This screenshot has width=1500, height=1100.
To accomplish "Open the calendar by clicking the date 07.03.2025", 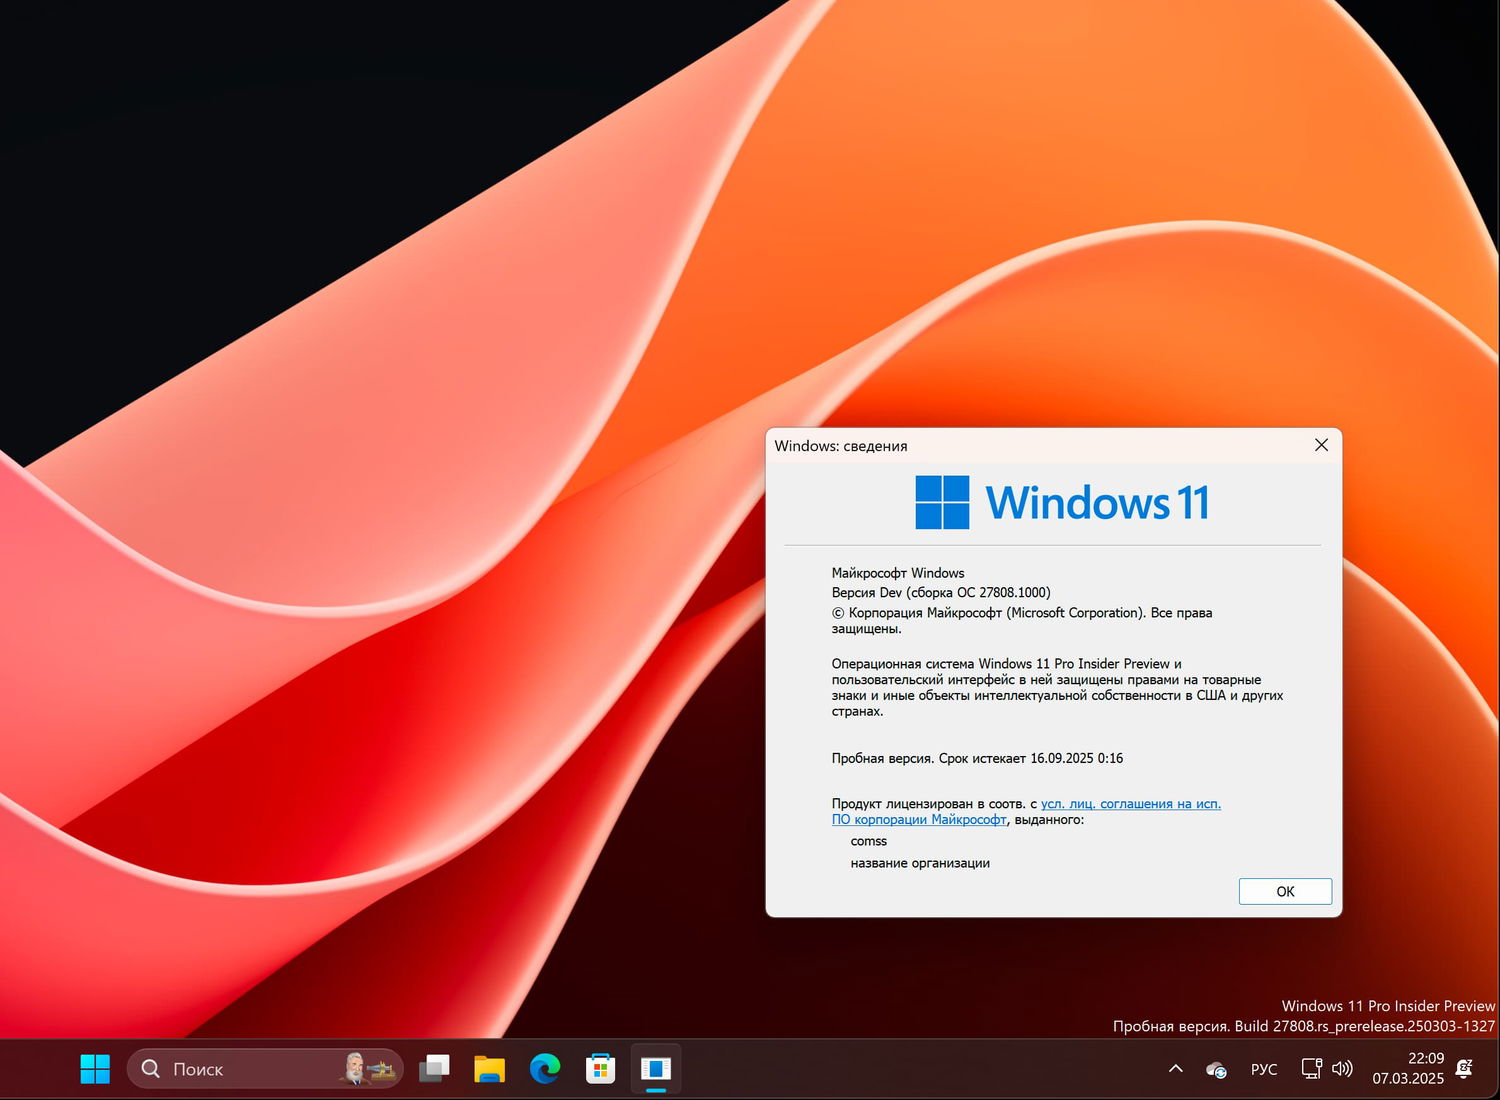I will click(1407, 1078).
